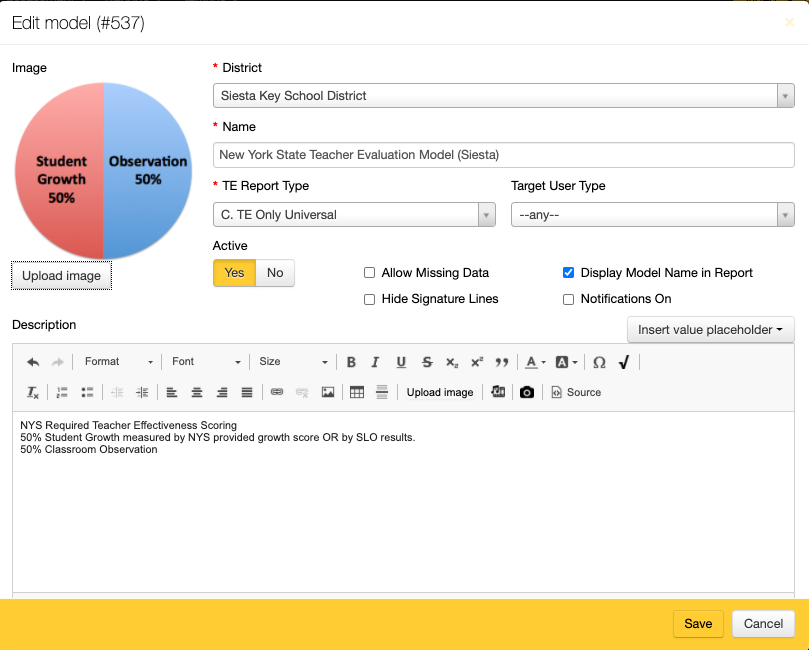Click the camera icon in toolbar
Viewport: 809px width, 650px height.
(x=527, y=393)
